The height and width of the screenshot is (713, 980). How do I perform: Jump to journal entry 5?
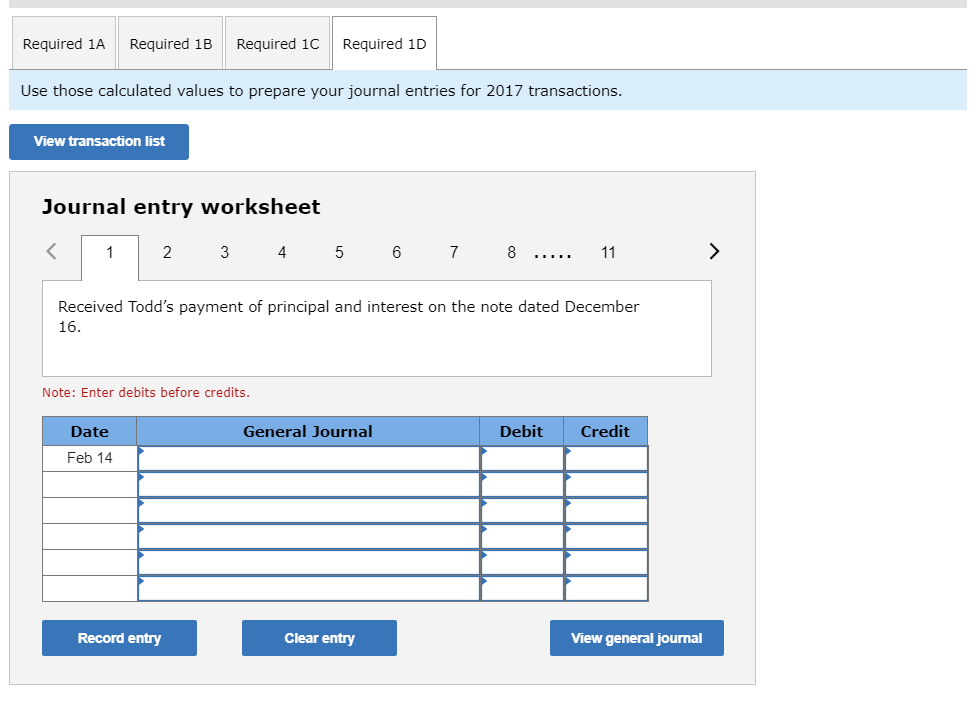point(339,253)
